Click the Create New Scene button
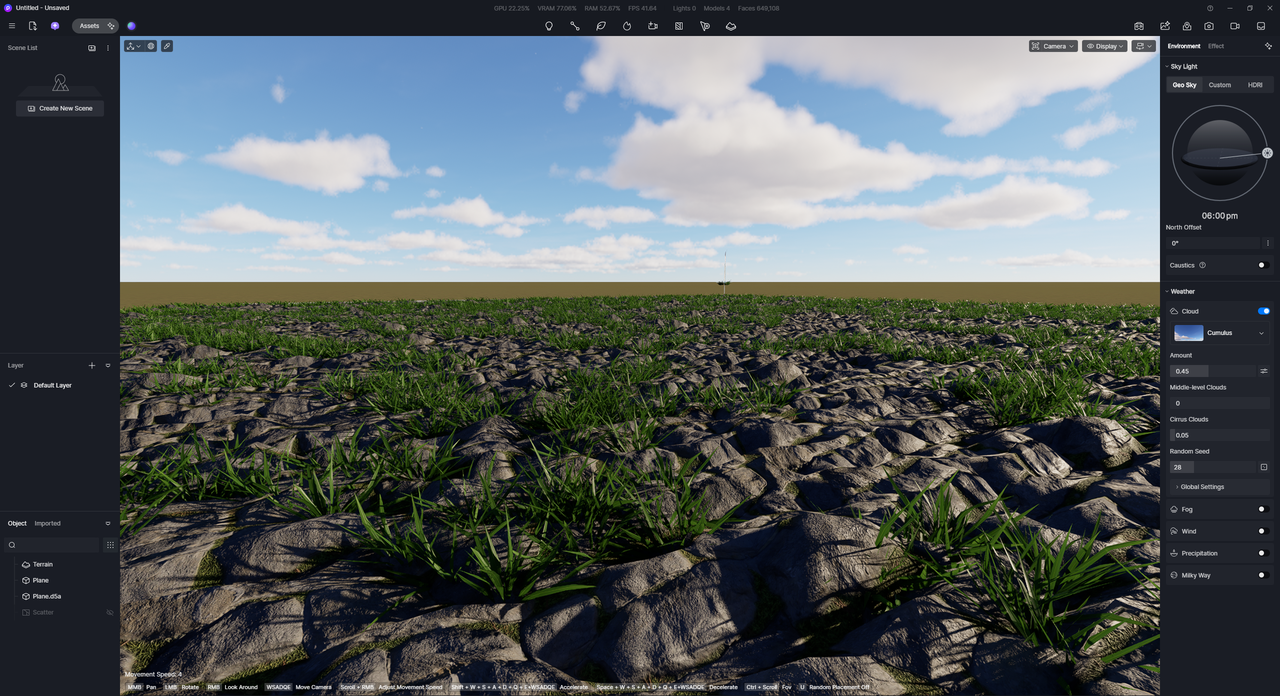 coord(60,108)
